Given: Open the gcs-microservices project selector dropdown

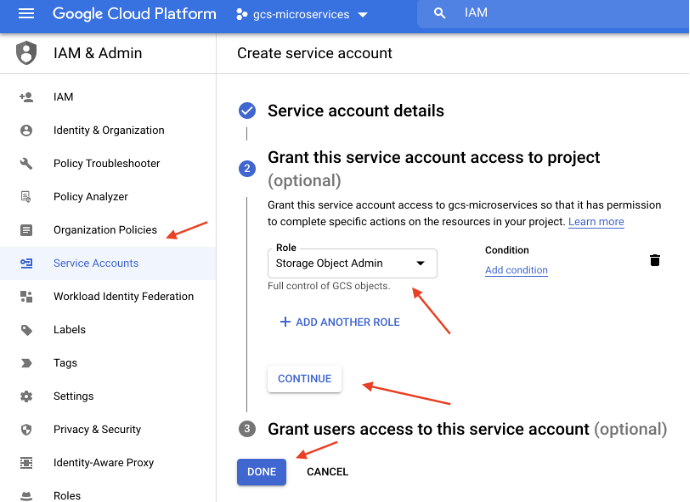Looking at the screenshot, I should click(302, 15).
